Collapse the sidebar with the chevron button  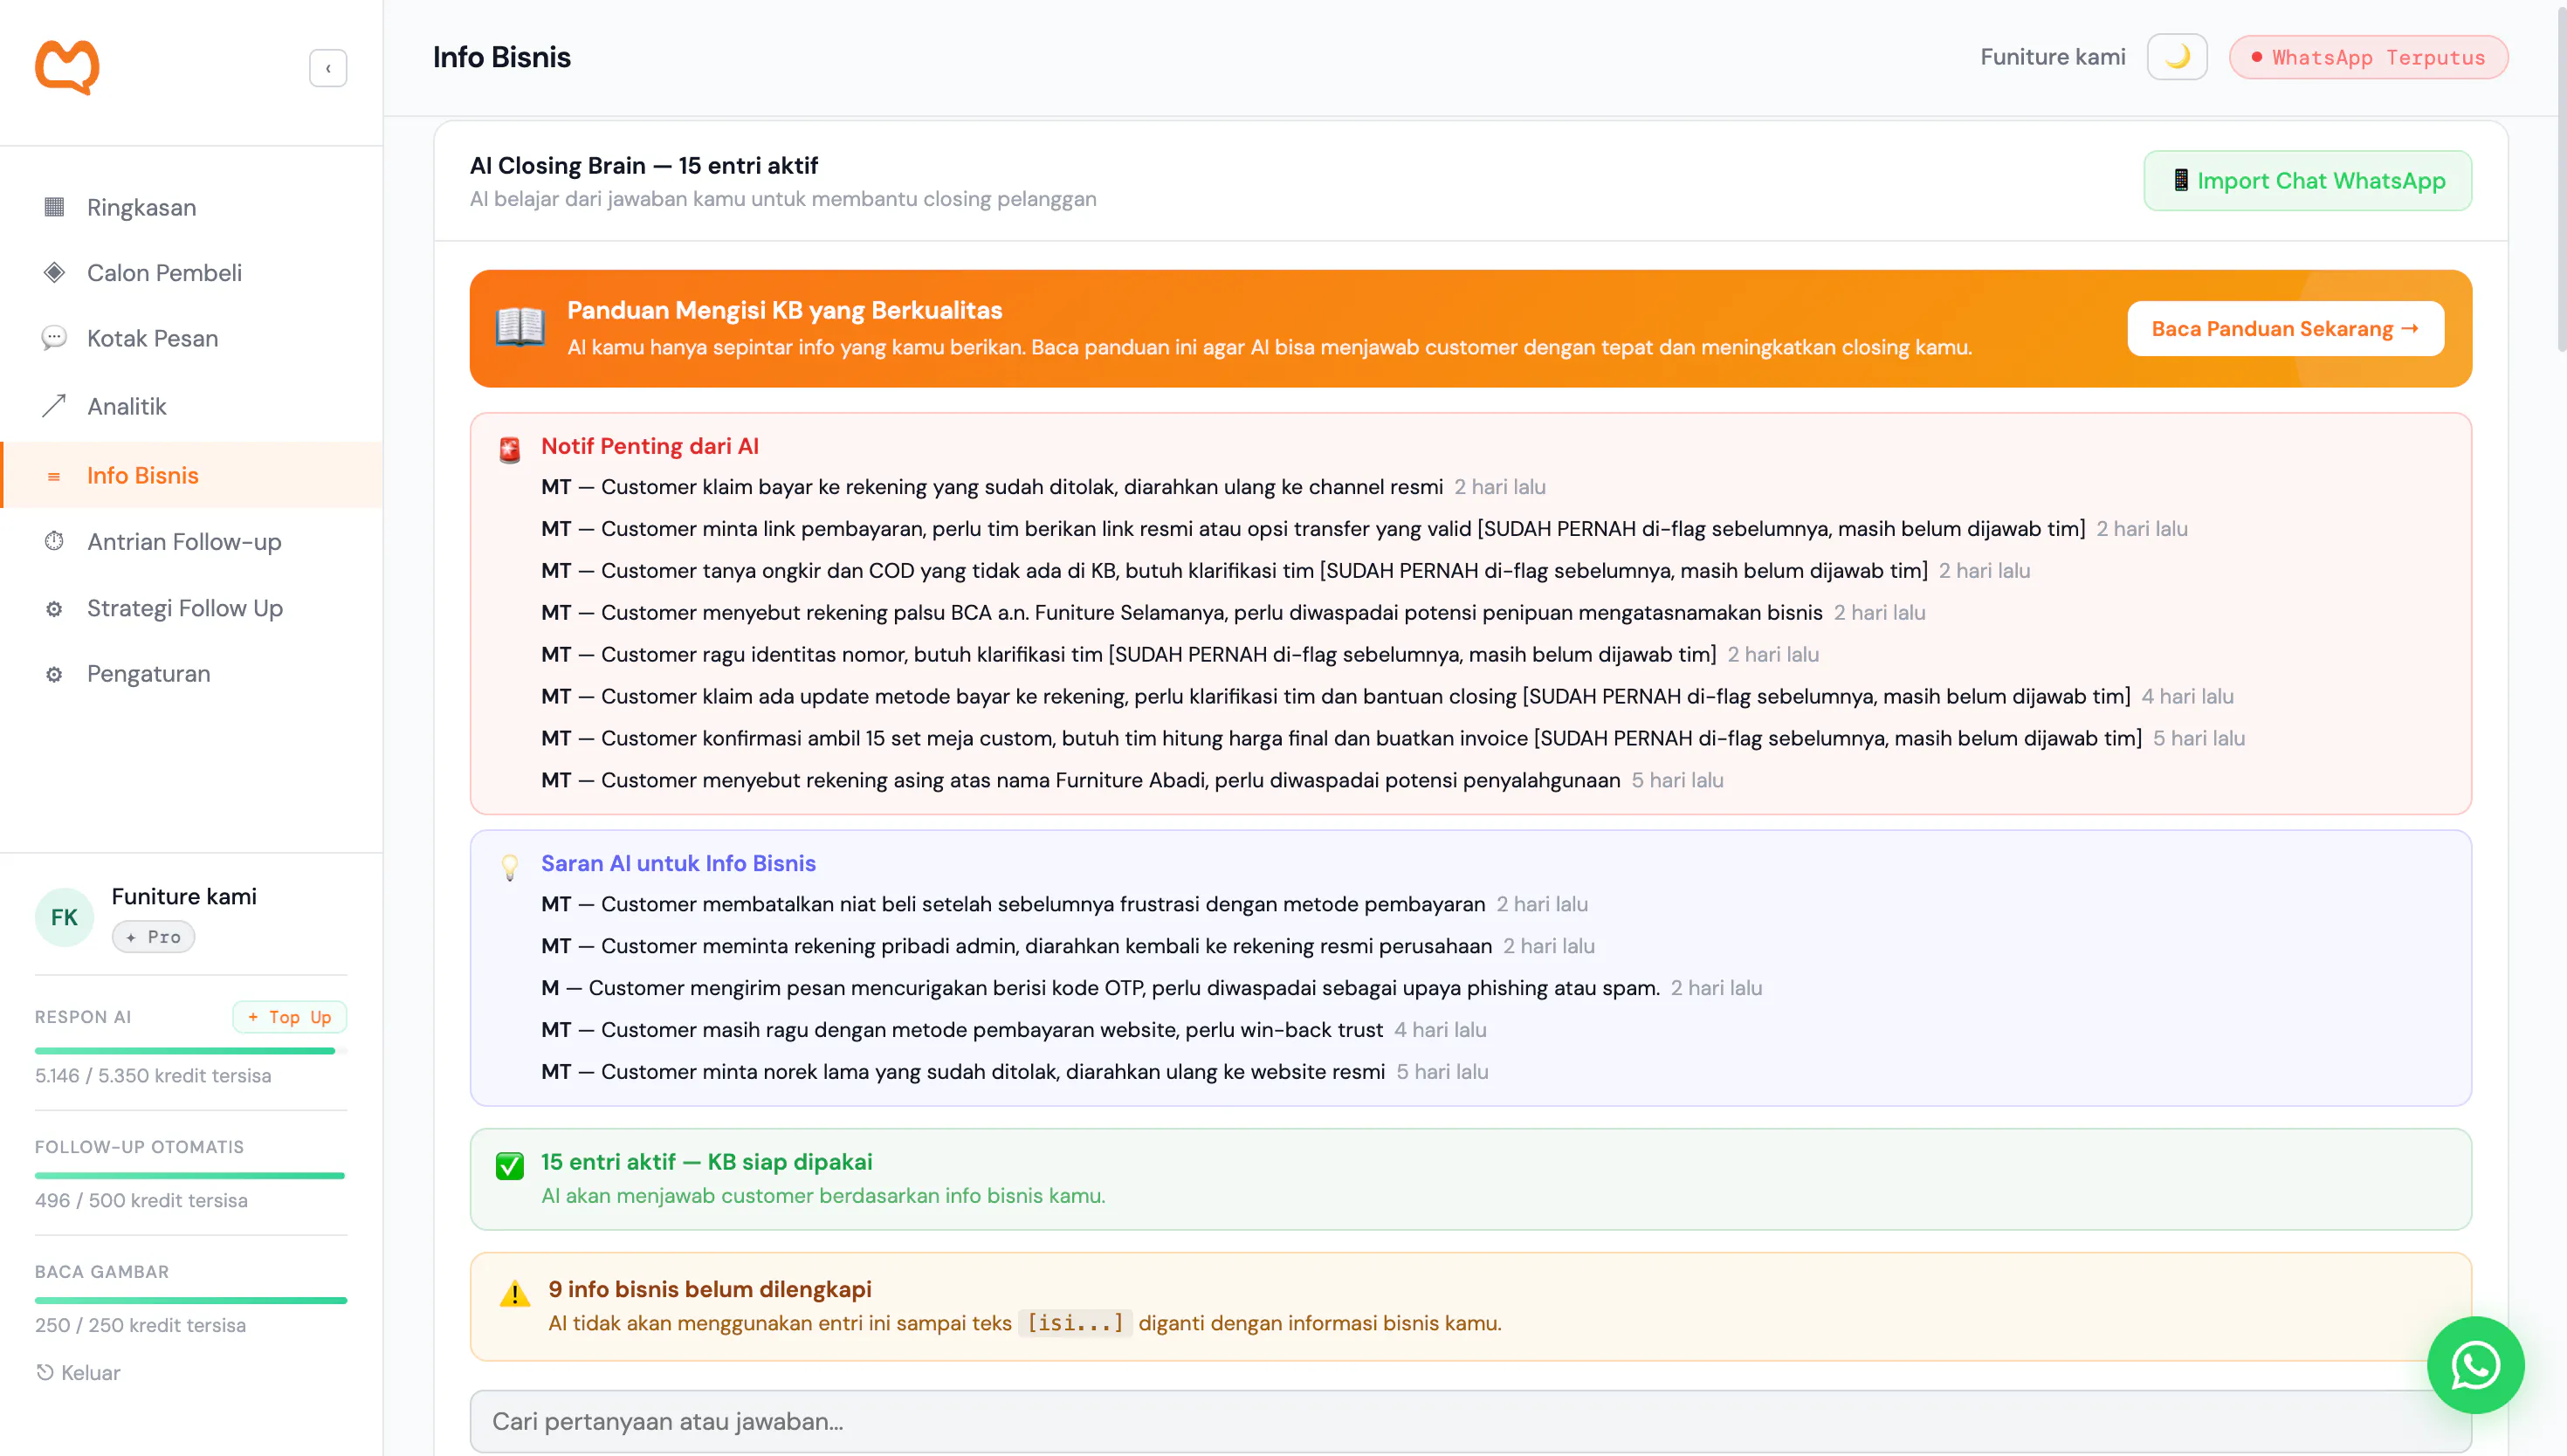pyautogui.click(x=328, y=68)
